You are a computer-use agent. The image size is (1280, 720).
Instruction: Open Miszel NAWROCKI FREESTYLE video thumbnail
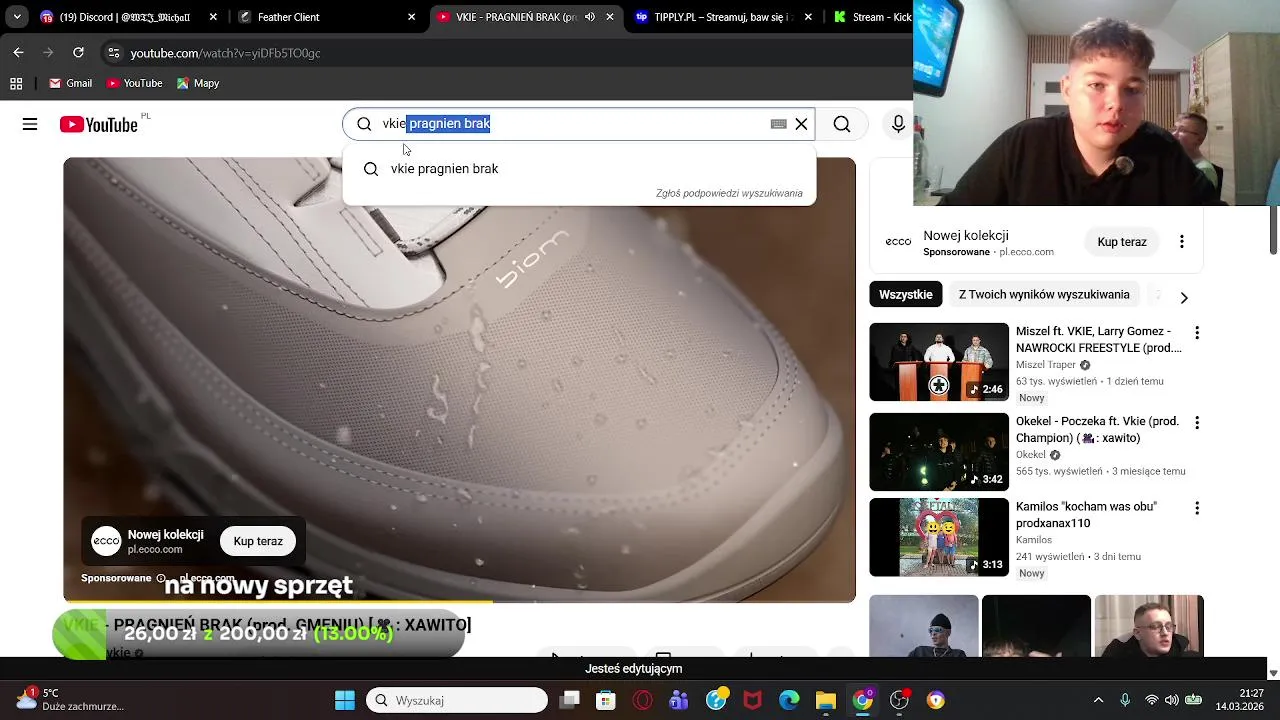[x=939, y=362]
